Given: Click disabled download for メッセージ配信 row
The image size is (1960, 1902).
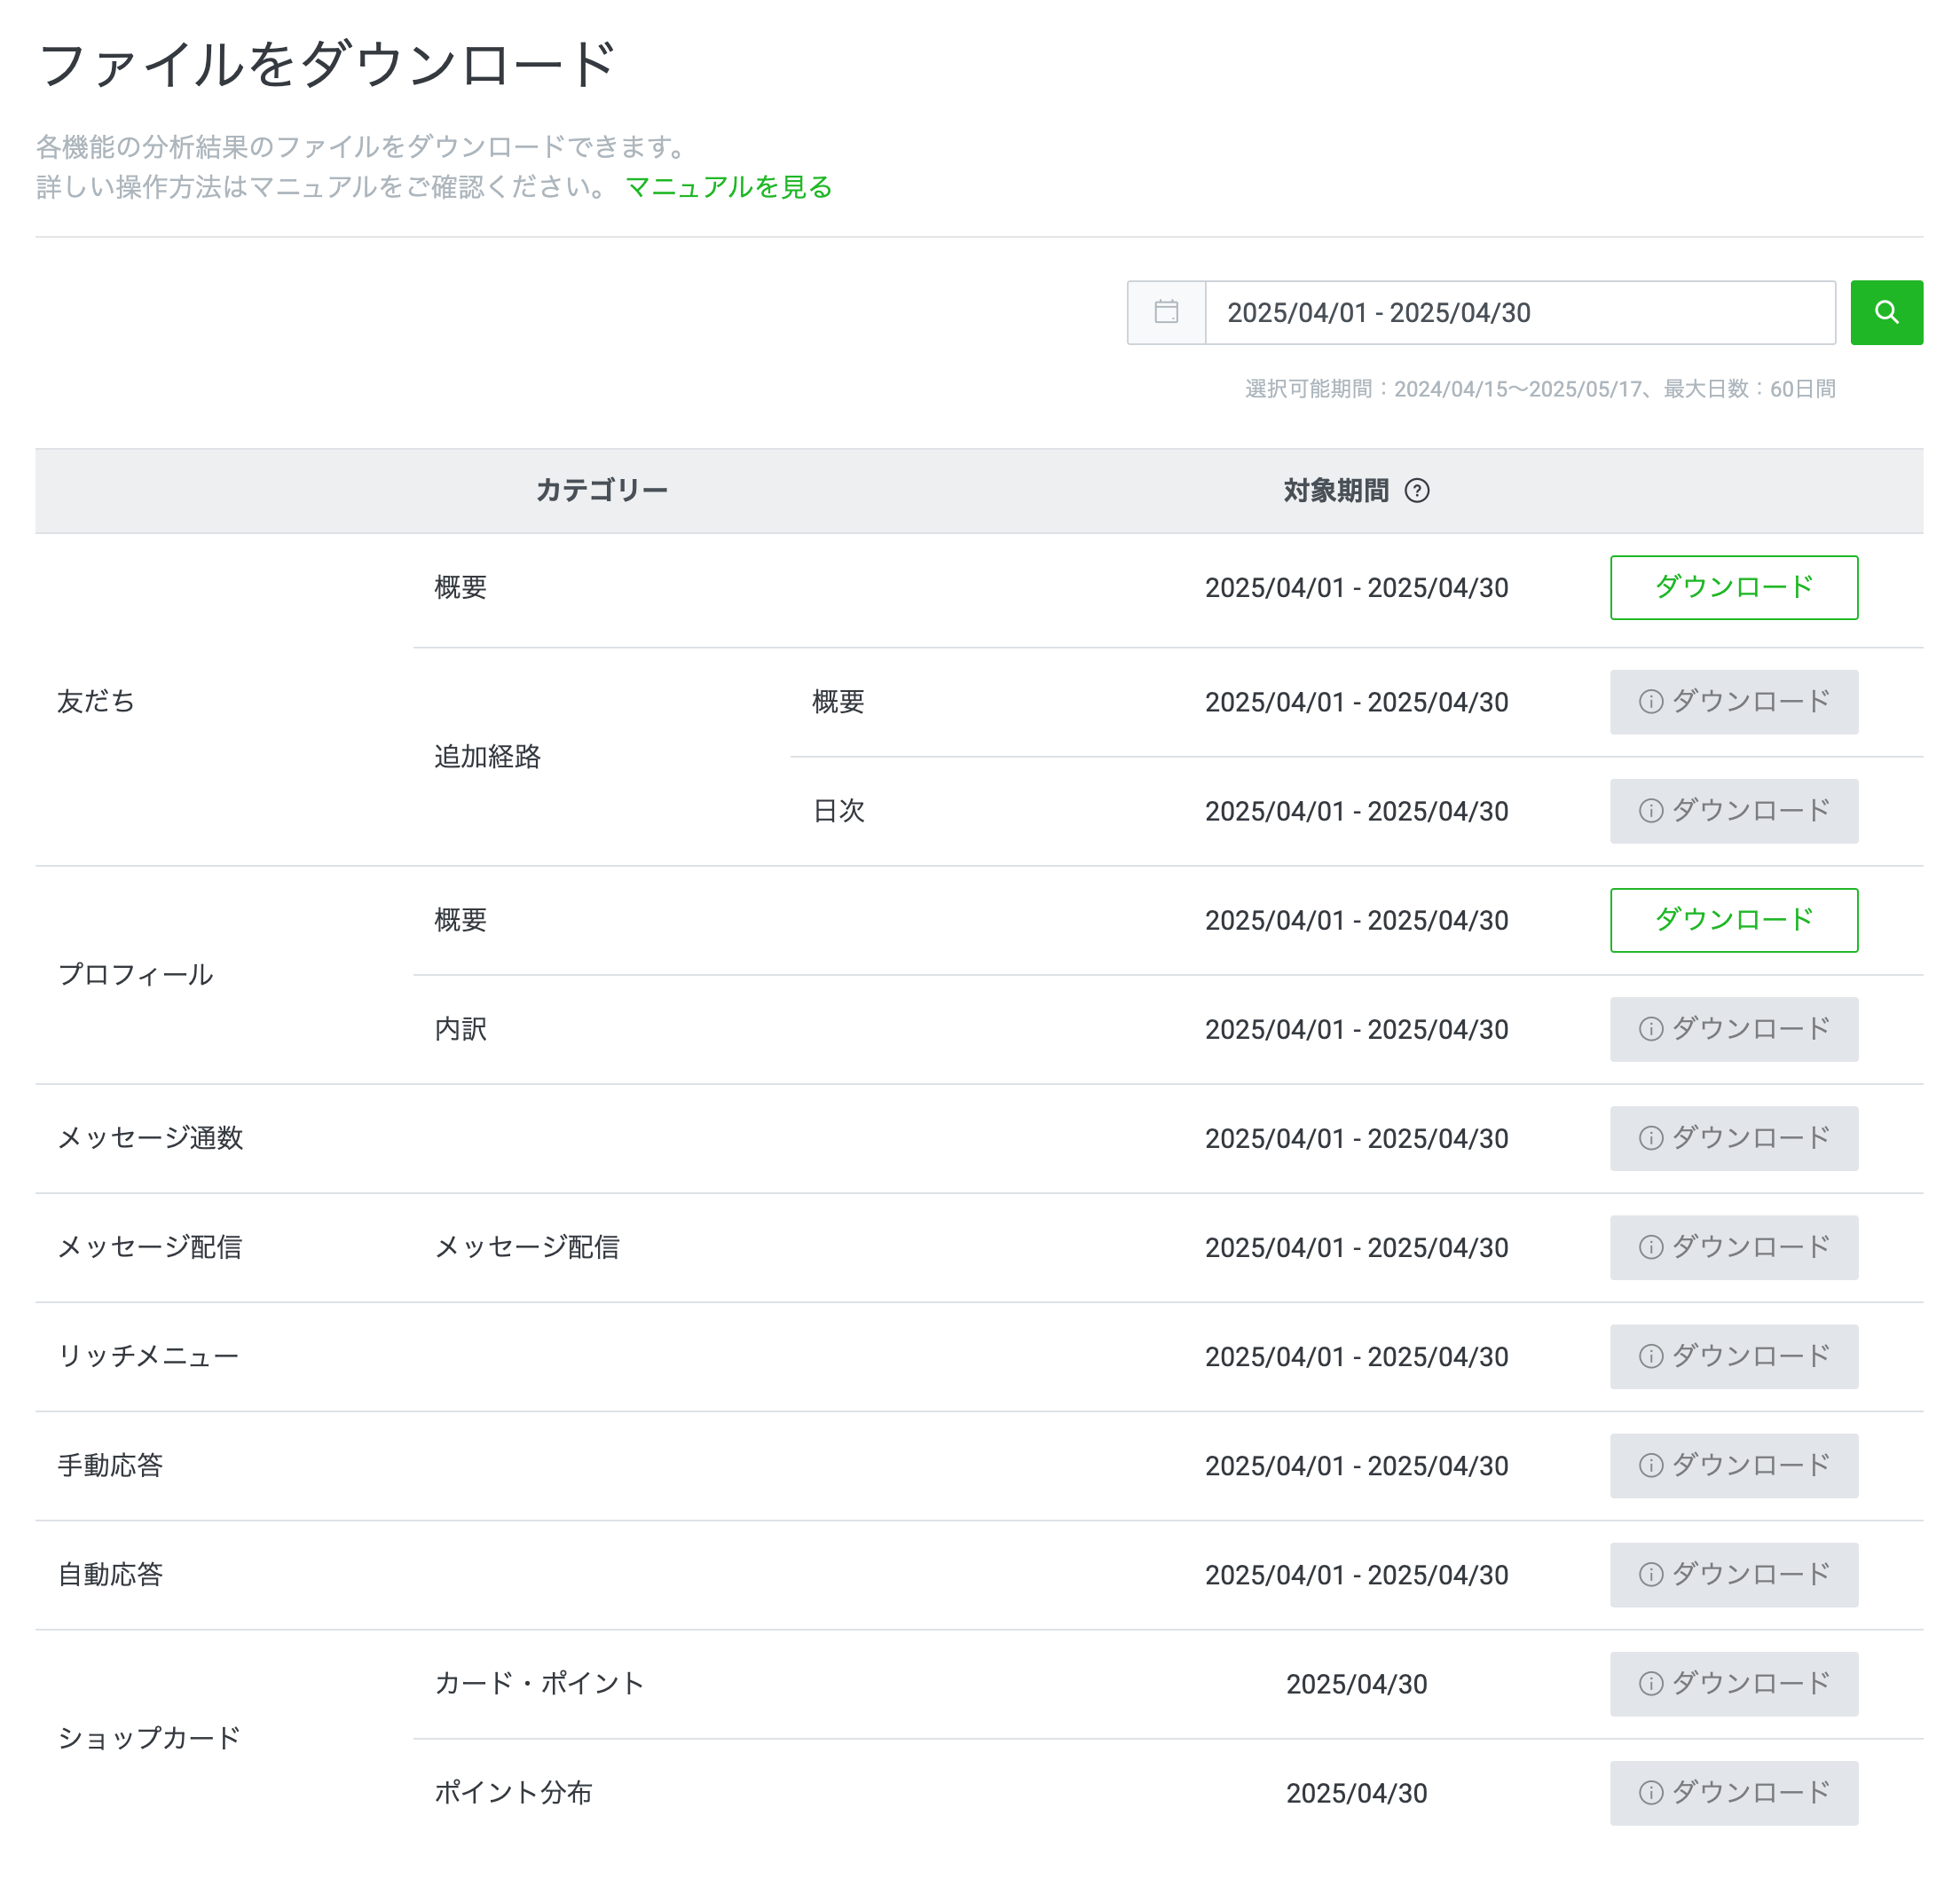Looking at the screenshot, I should 1733,1247.
